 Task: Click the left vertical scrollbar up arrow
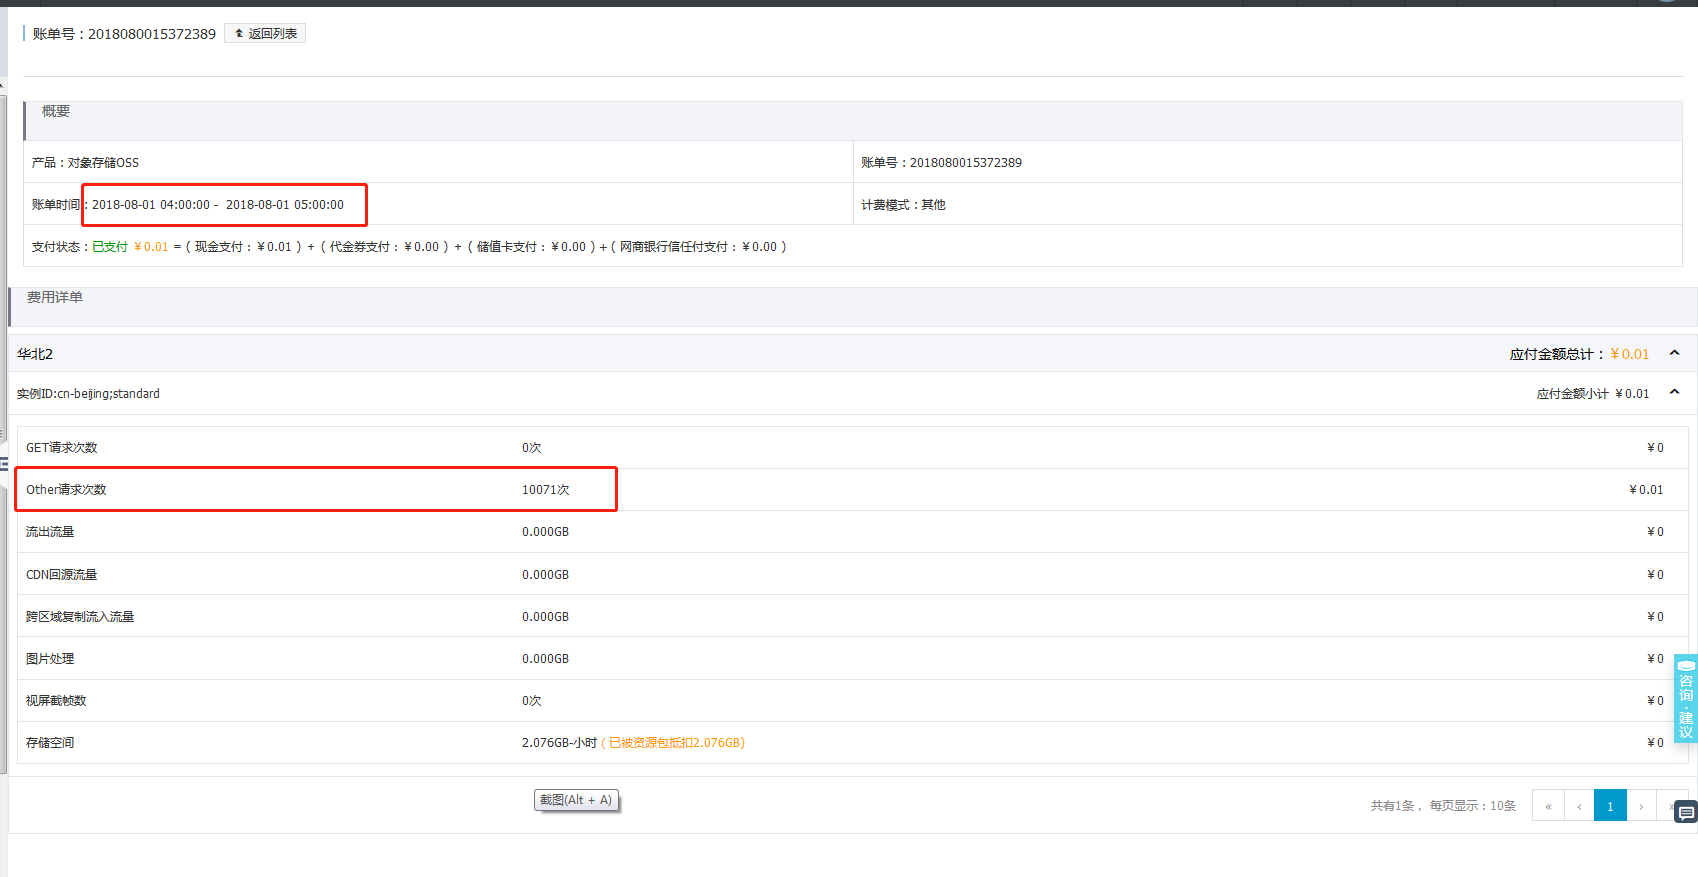coord(3,87)
